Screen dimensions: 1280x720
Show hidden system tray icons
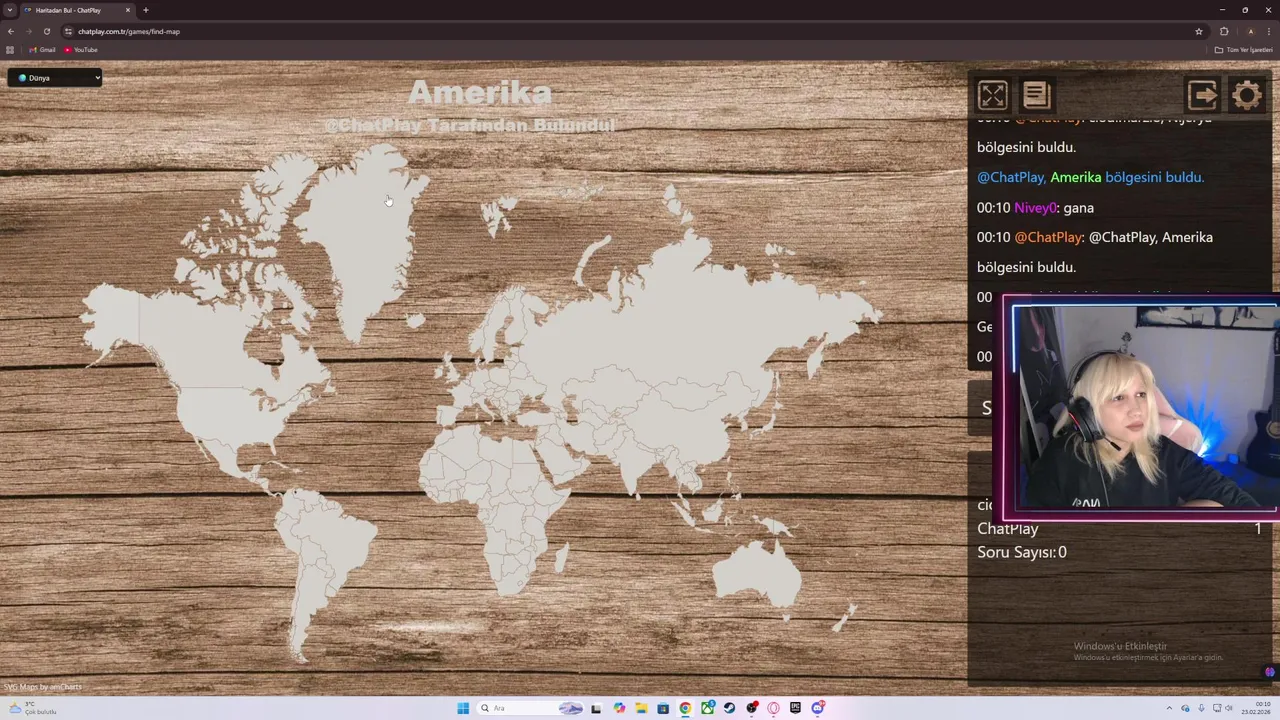[1169, 708]
